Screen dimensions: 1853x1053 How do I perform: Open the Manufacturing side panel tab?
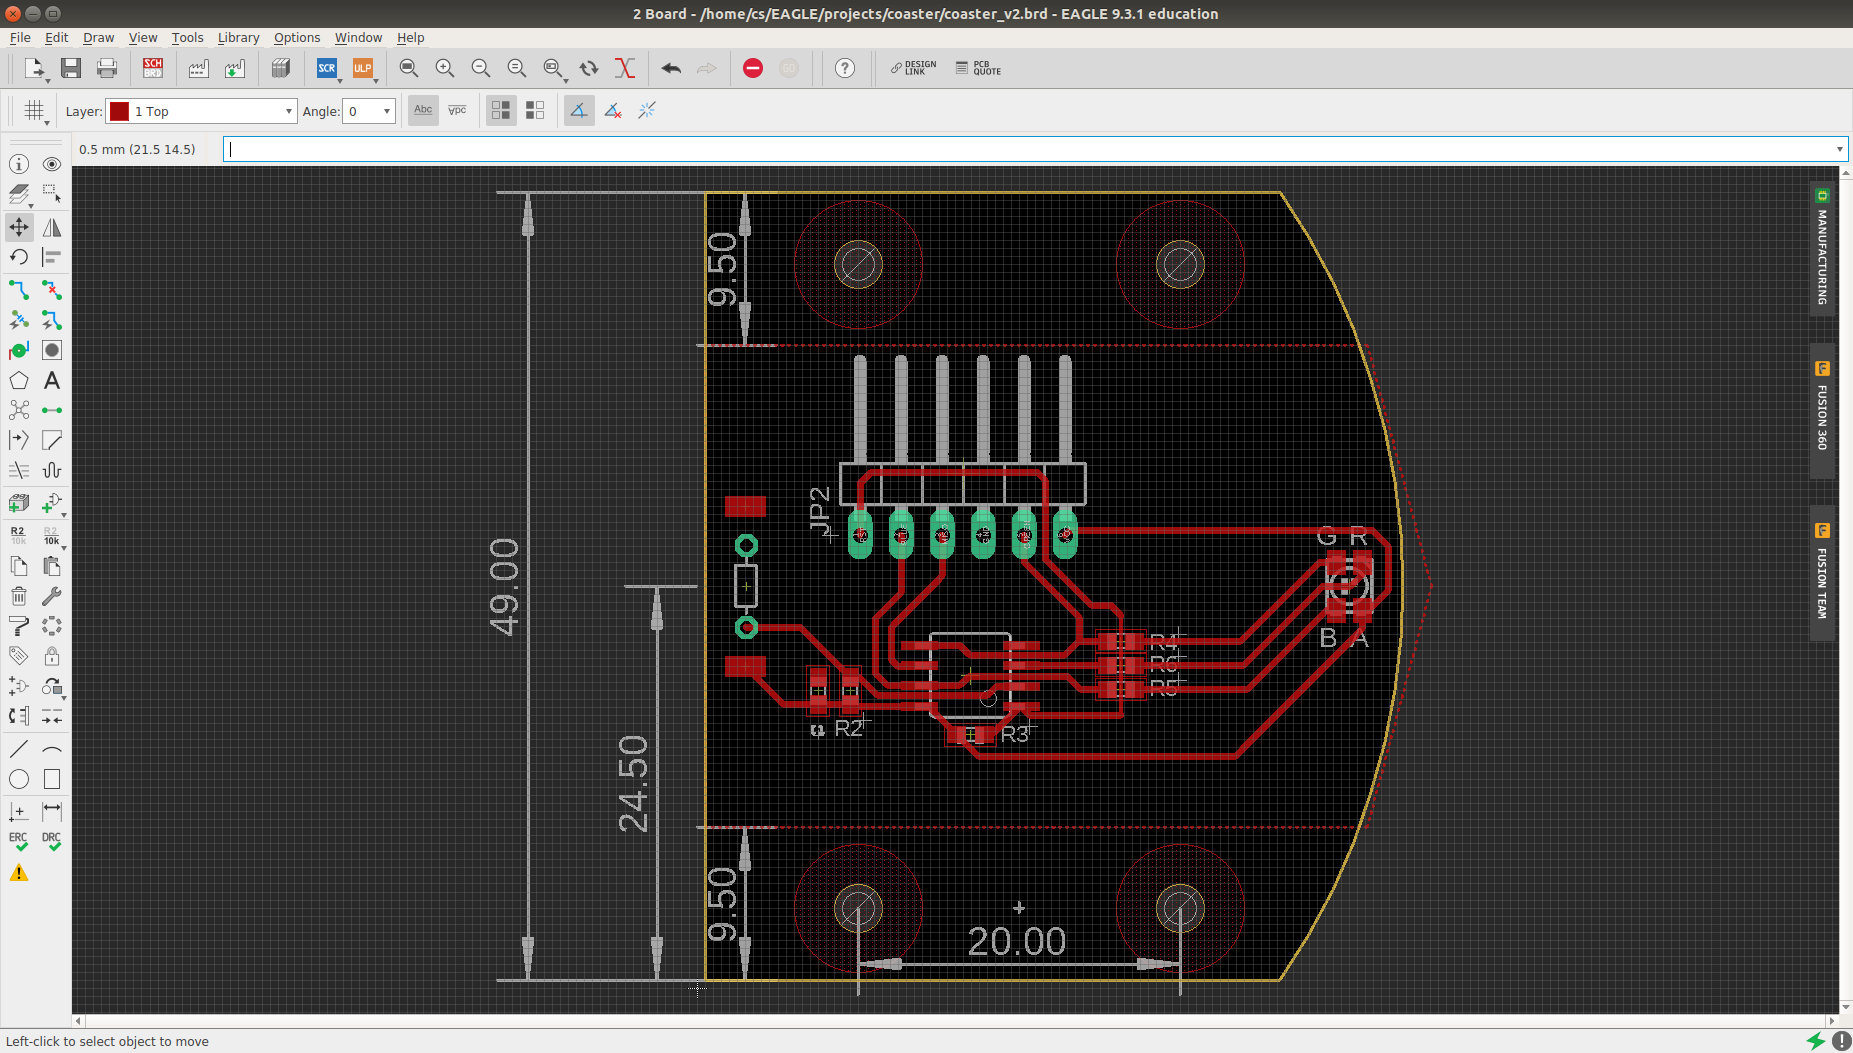click(1822, 248)
